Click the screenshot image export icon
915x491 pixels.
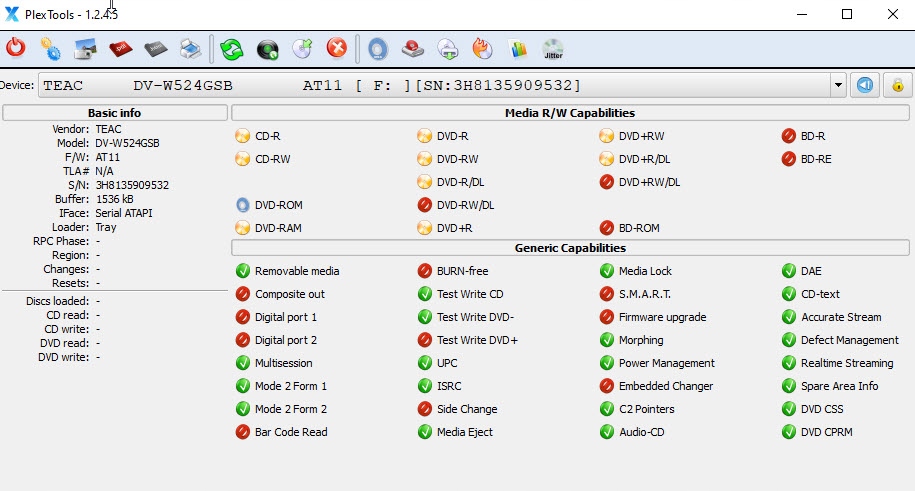click(x=85, y=49)
